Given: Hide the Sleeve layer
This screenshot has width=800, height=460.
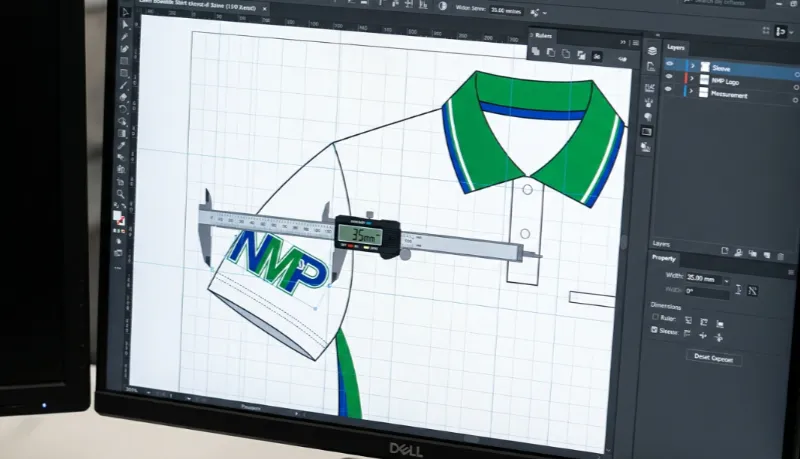Looking at the screenshot, I should click(x=670, y=64).
